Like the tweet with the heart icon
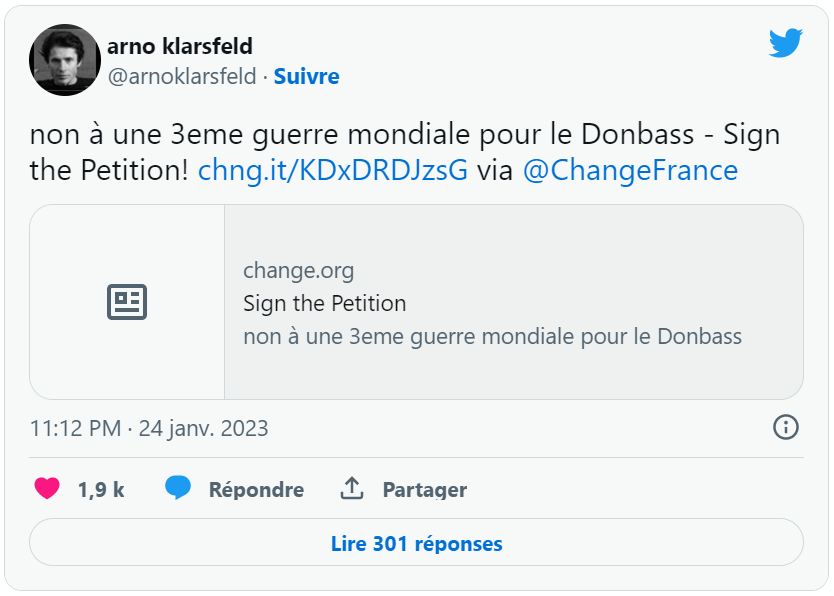This screenshot has height=596, width=834. click(x=47, y=488)
